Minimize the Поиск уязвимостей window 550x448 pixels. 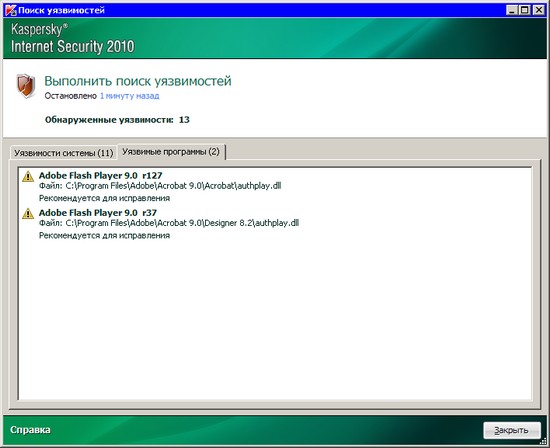512,10
